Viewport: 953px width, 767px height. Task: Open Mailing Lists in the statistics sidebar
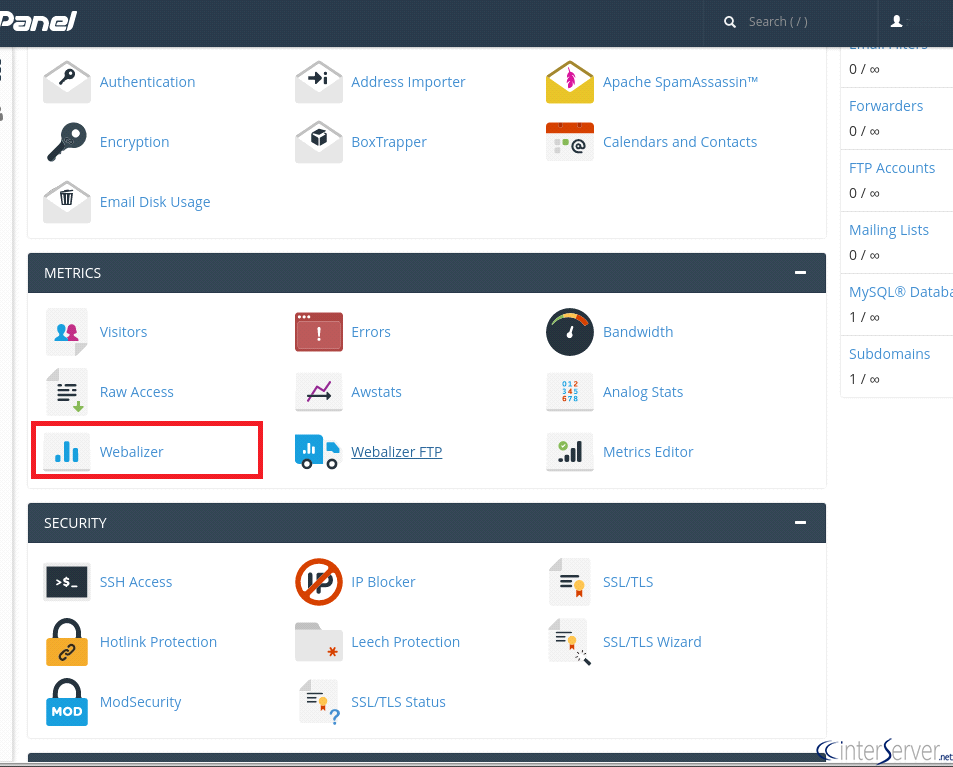[889, 230]
